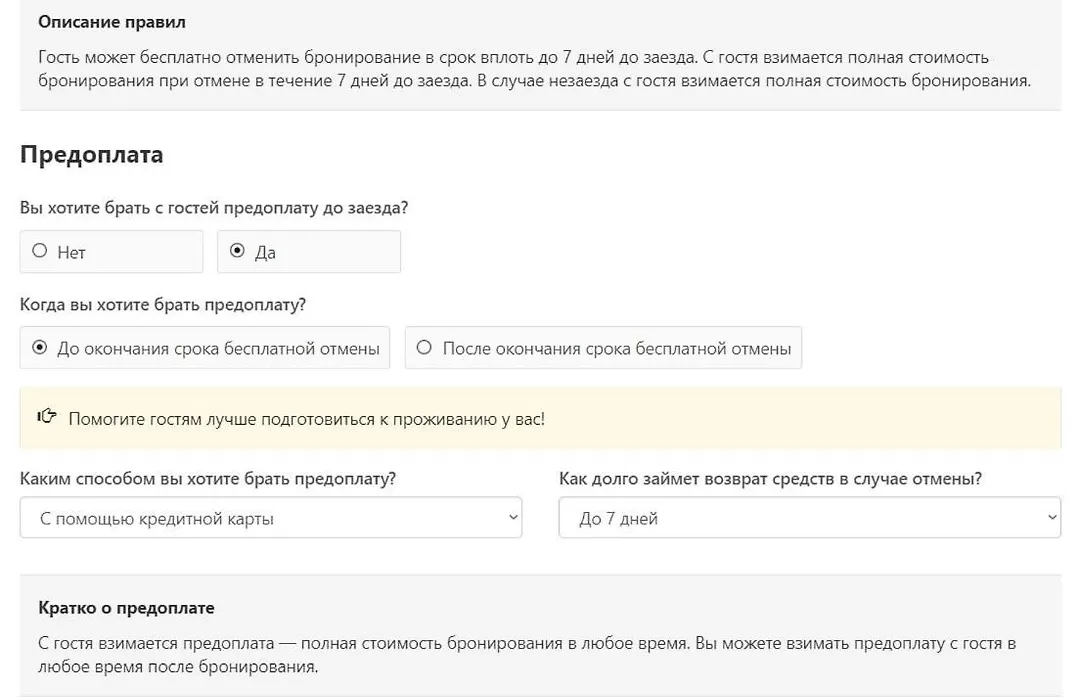The image size is (1080, 700).
Task: Select the "Да" prepayment radio option
Action: pos(309,251)
